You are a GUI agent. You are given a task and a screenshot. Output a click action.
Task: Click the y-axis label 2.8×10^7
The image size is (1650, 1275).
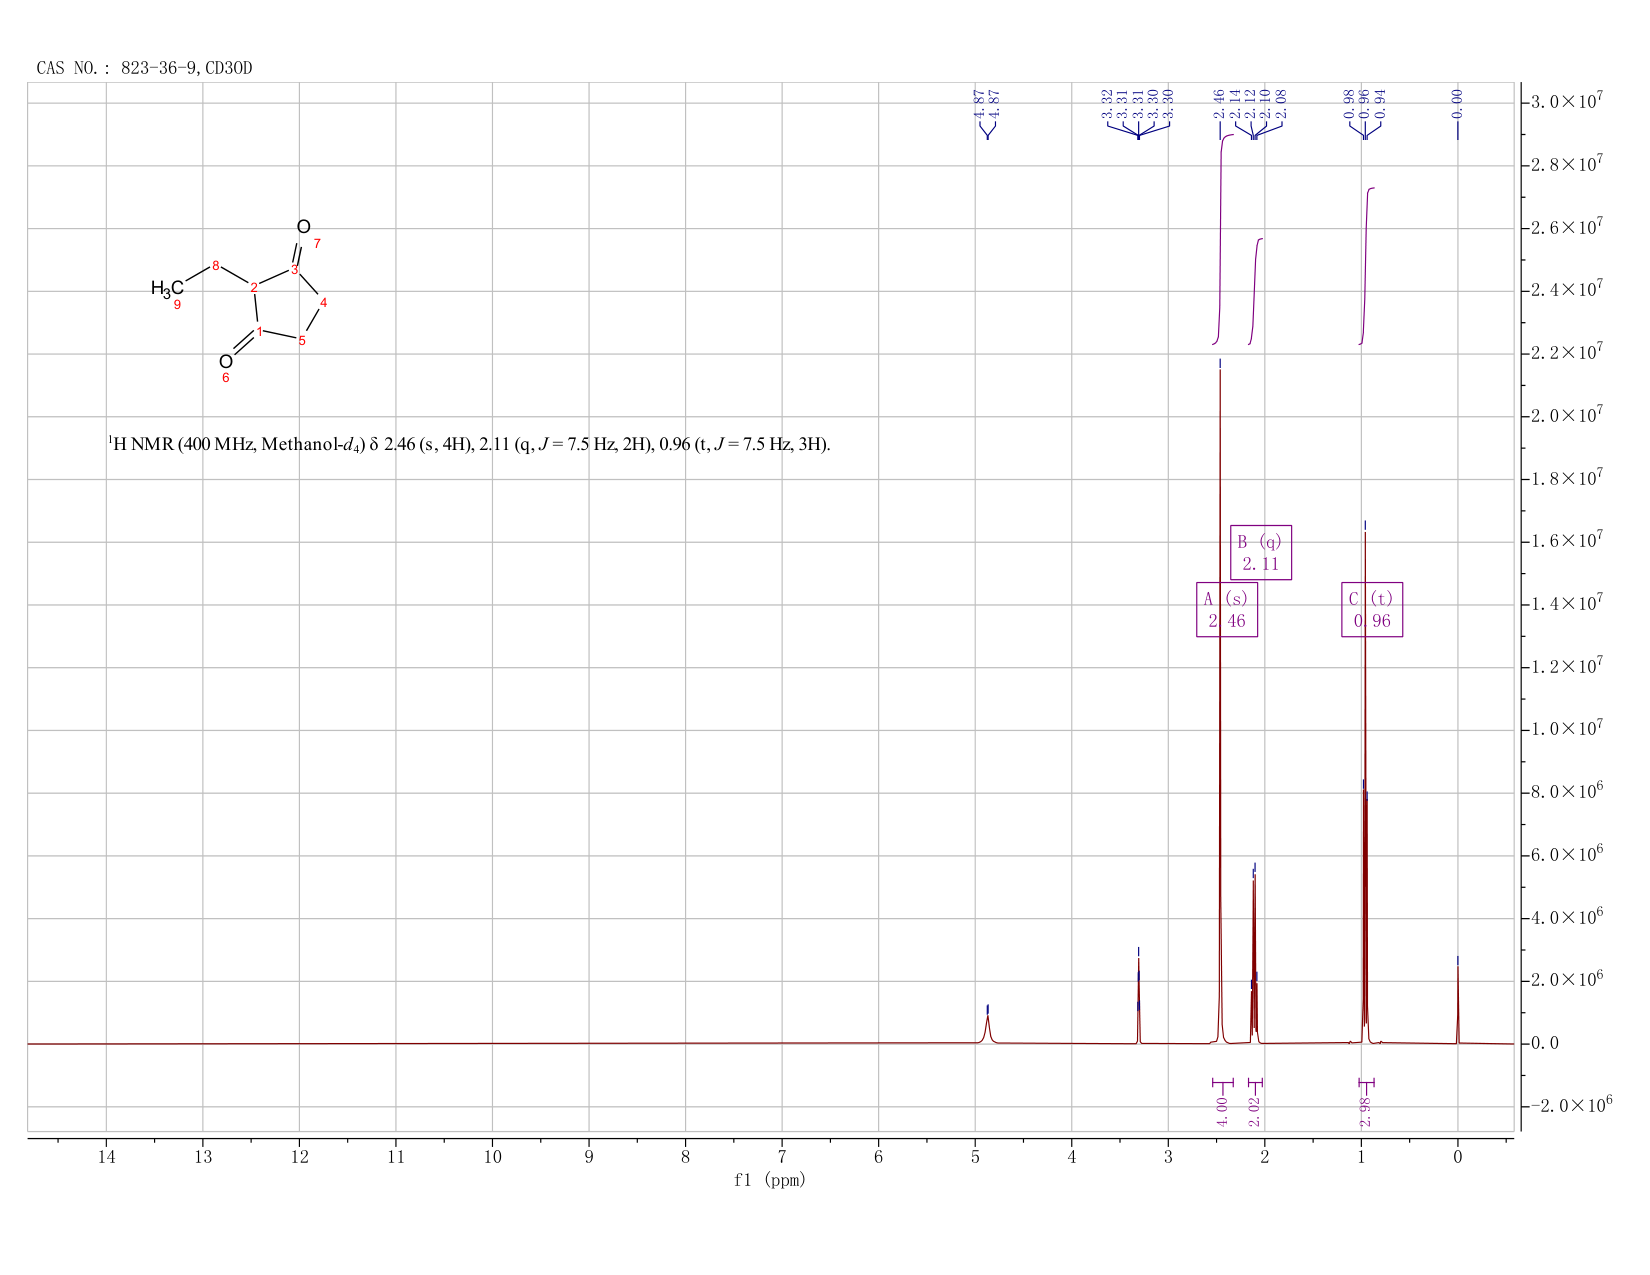[1568, 165]
